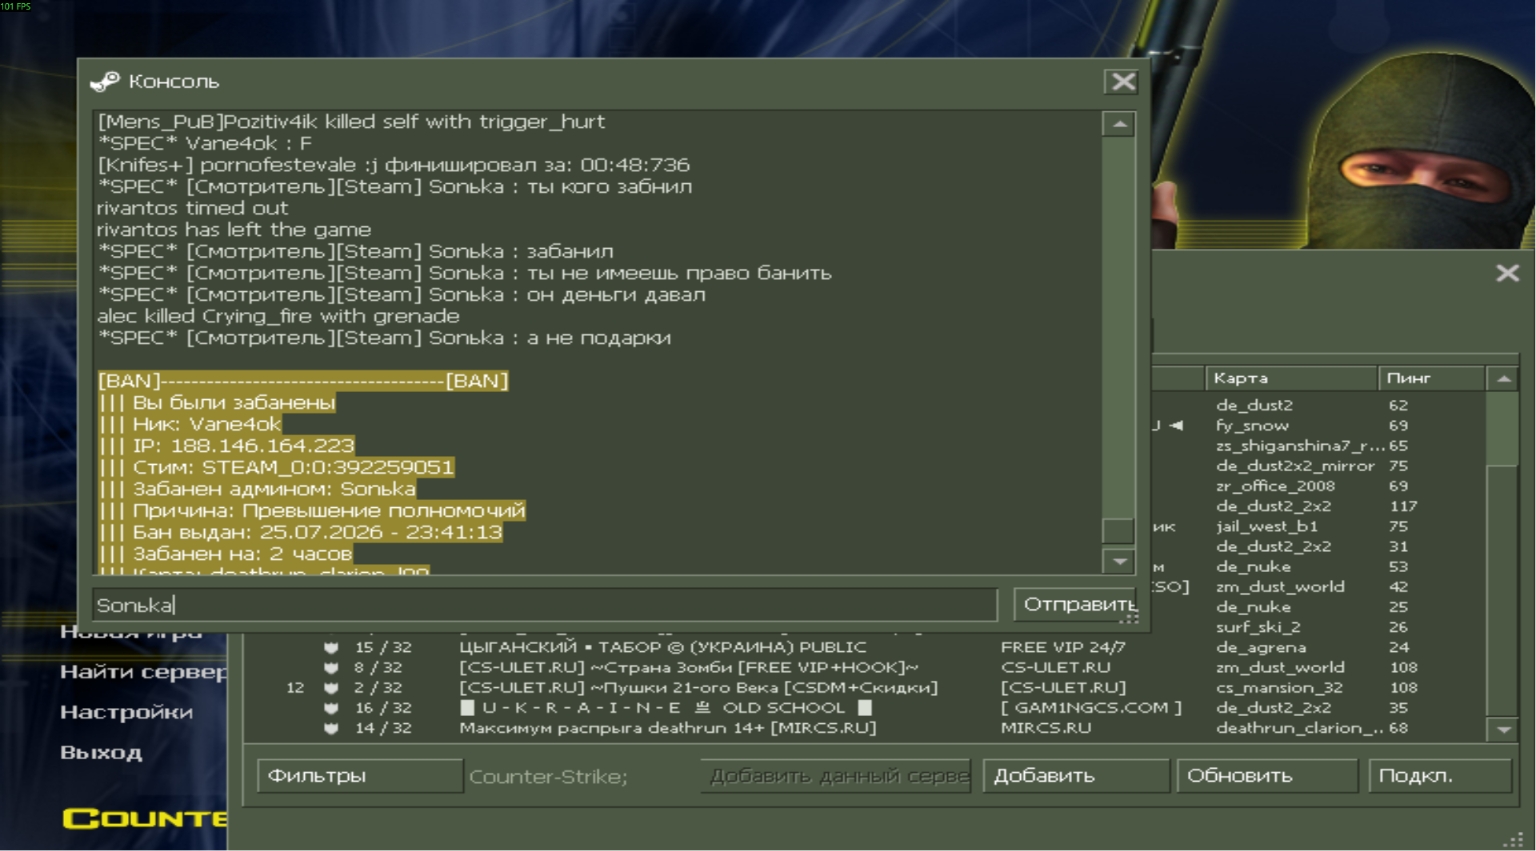Click shield icon beside 14 / 32 server

click(331, 727)
